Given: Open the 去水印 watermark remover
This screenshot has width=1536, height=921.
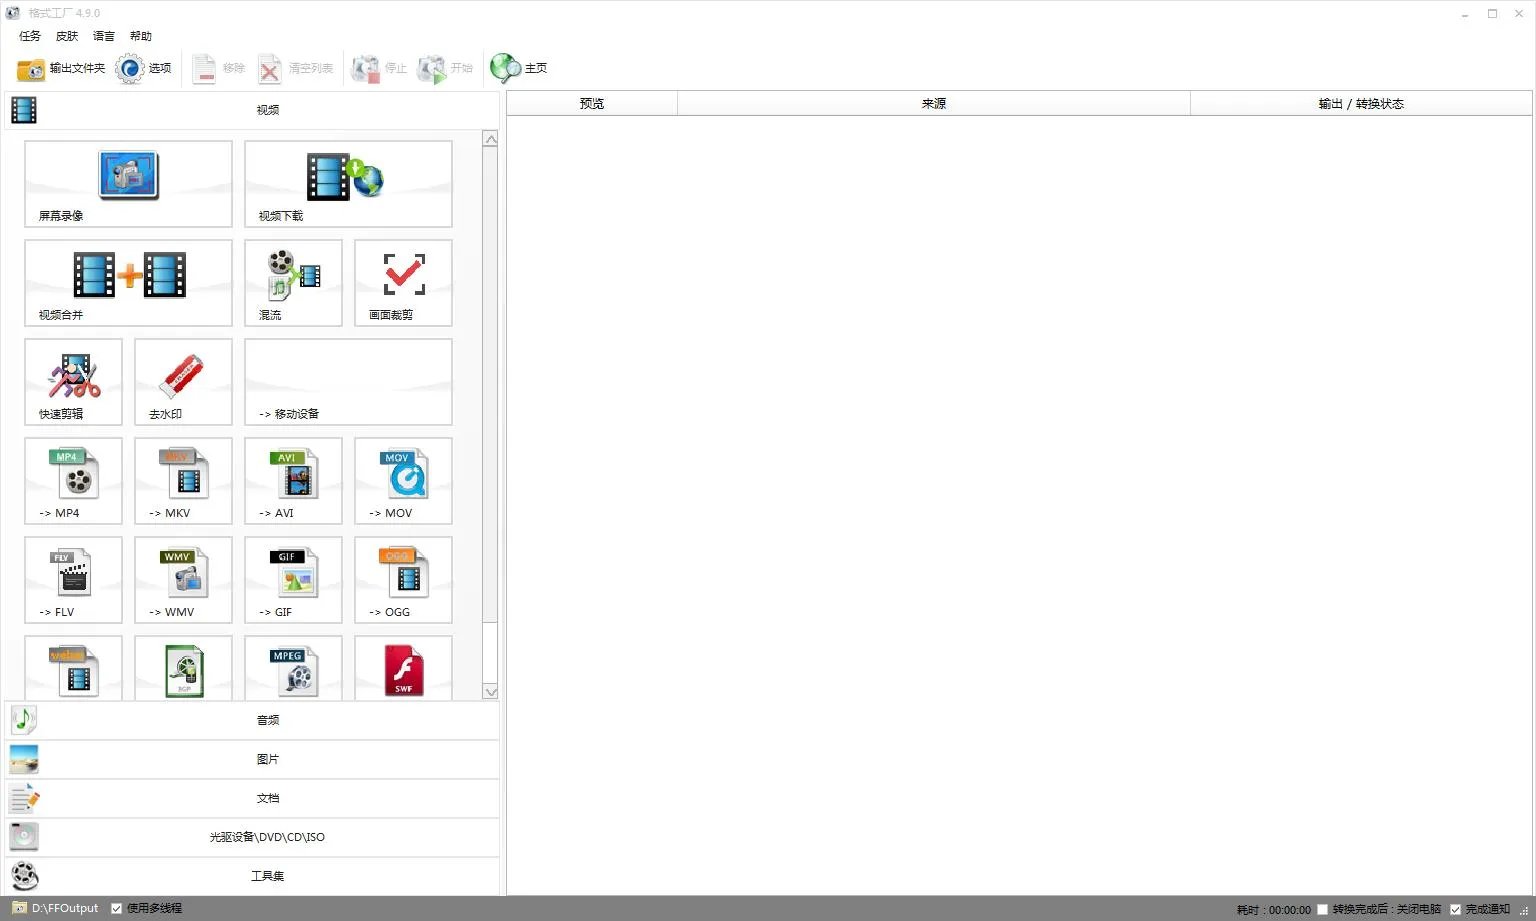Looking at the screenshot, I should click(183, 381).
